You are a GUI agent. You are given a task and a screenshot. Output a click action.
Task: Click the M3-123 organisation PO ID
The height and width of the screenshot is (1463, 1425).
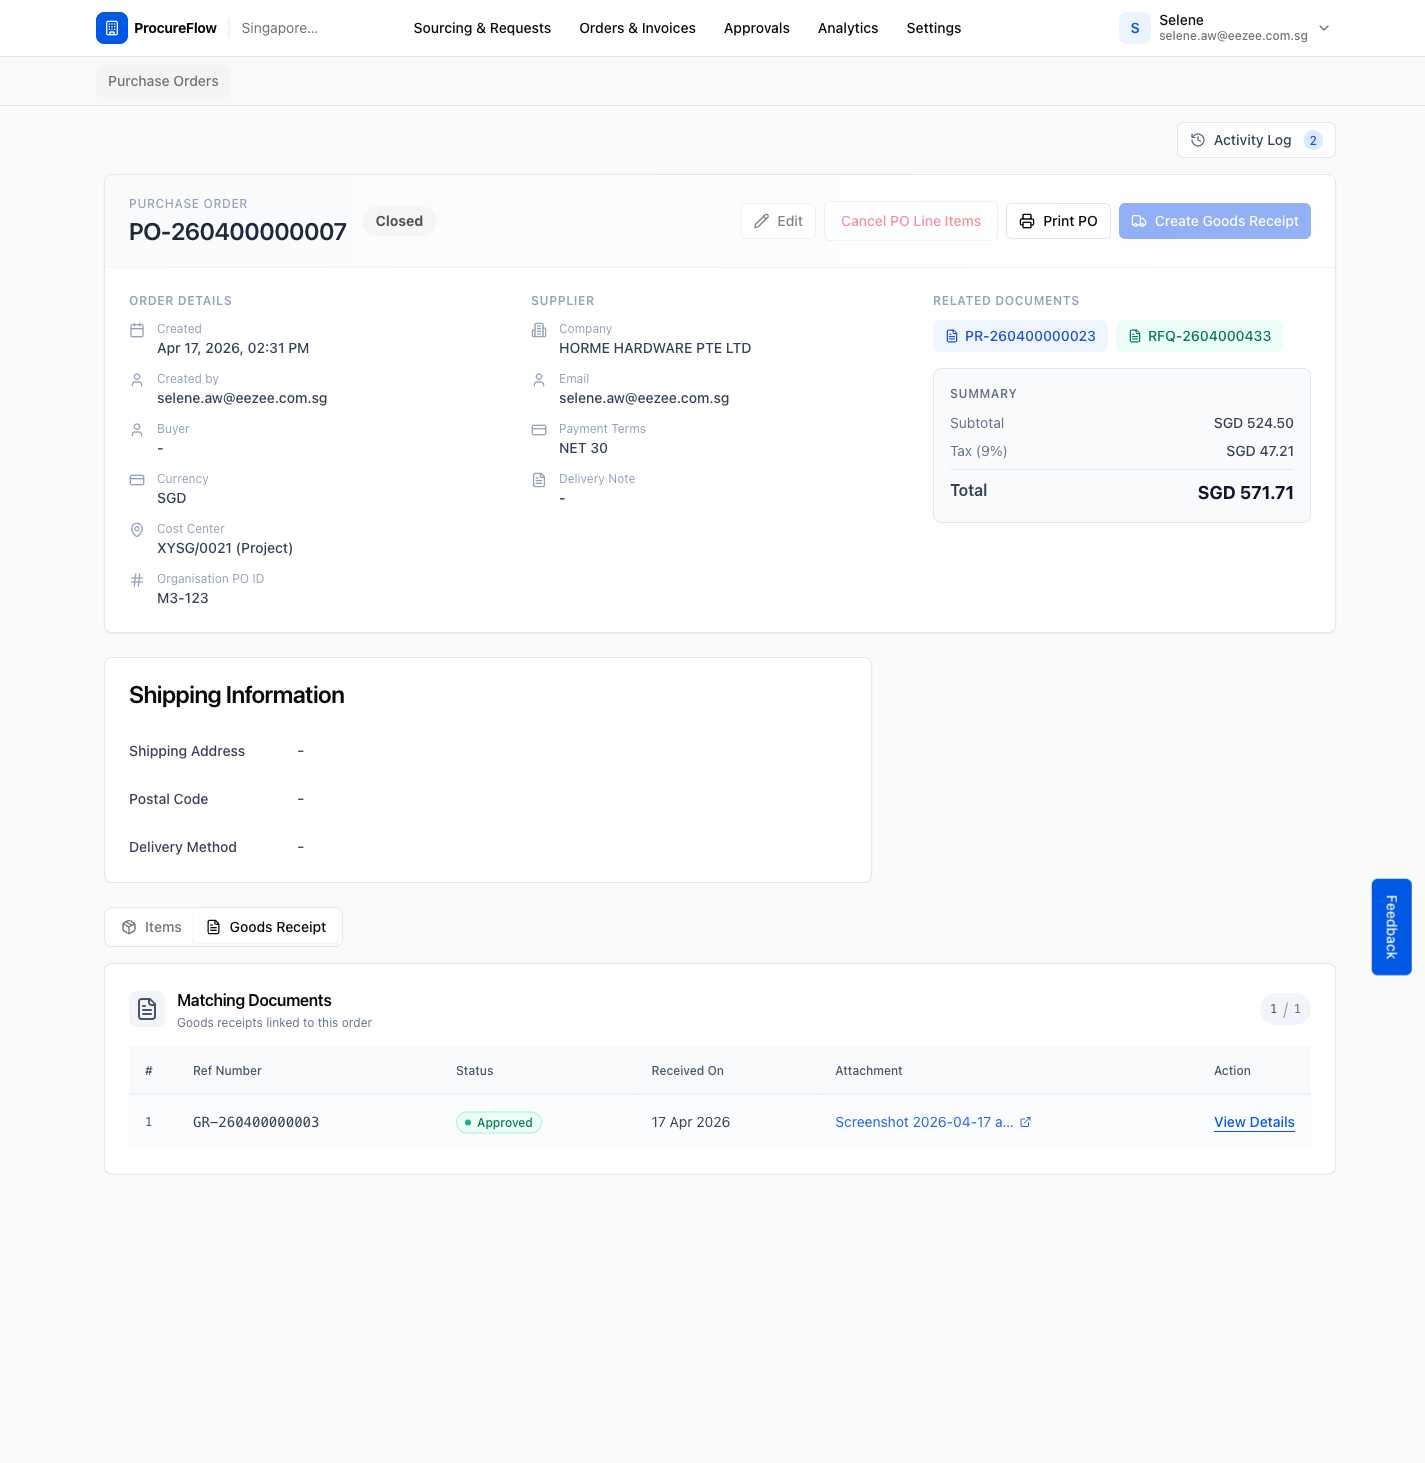pyautogui.click(x=183, y=598)
